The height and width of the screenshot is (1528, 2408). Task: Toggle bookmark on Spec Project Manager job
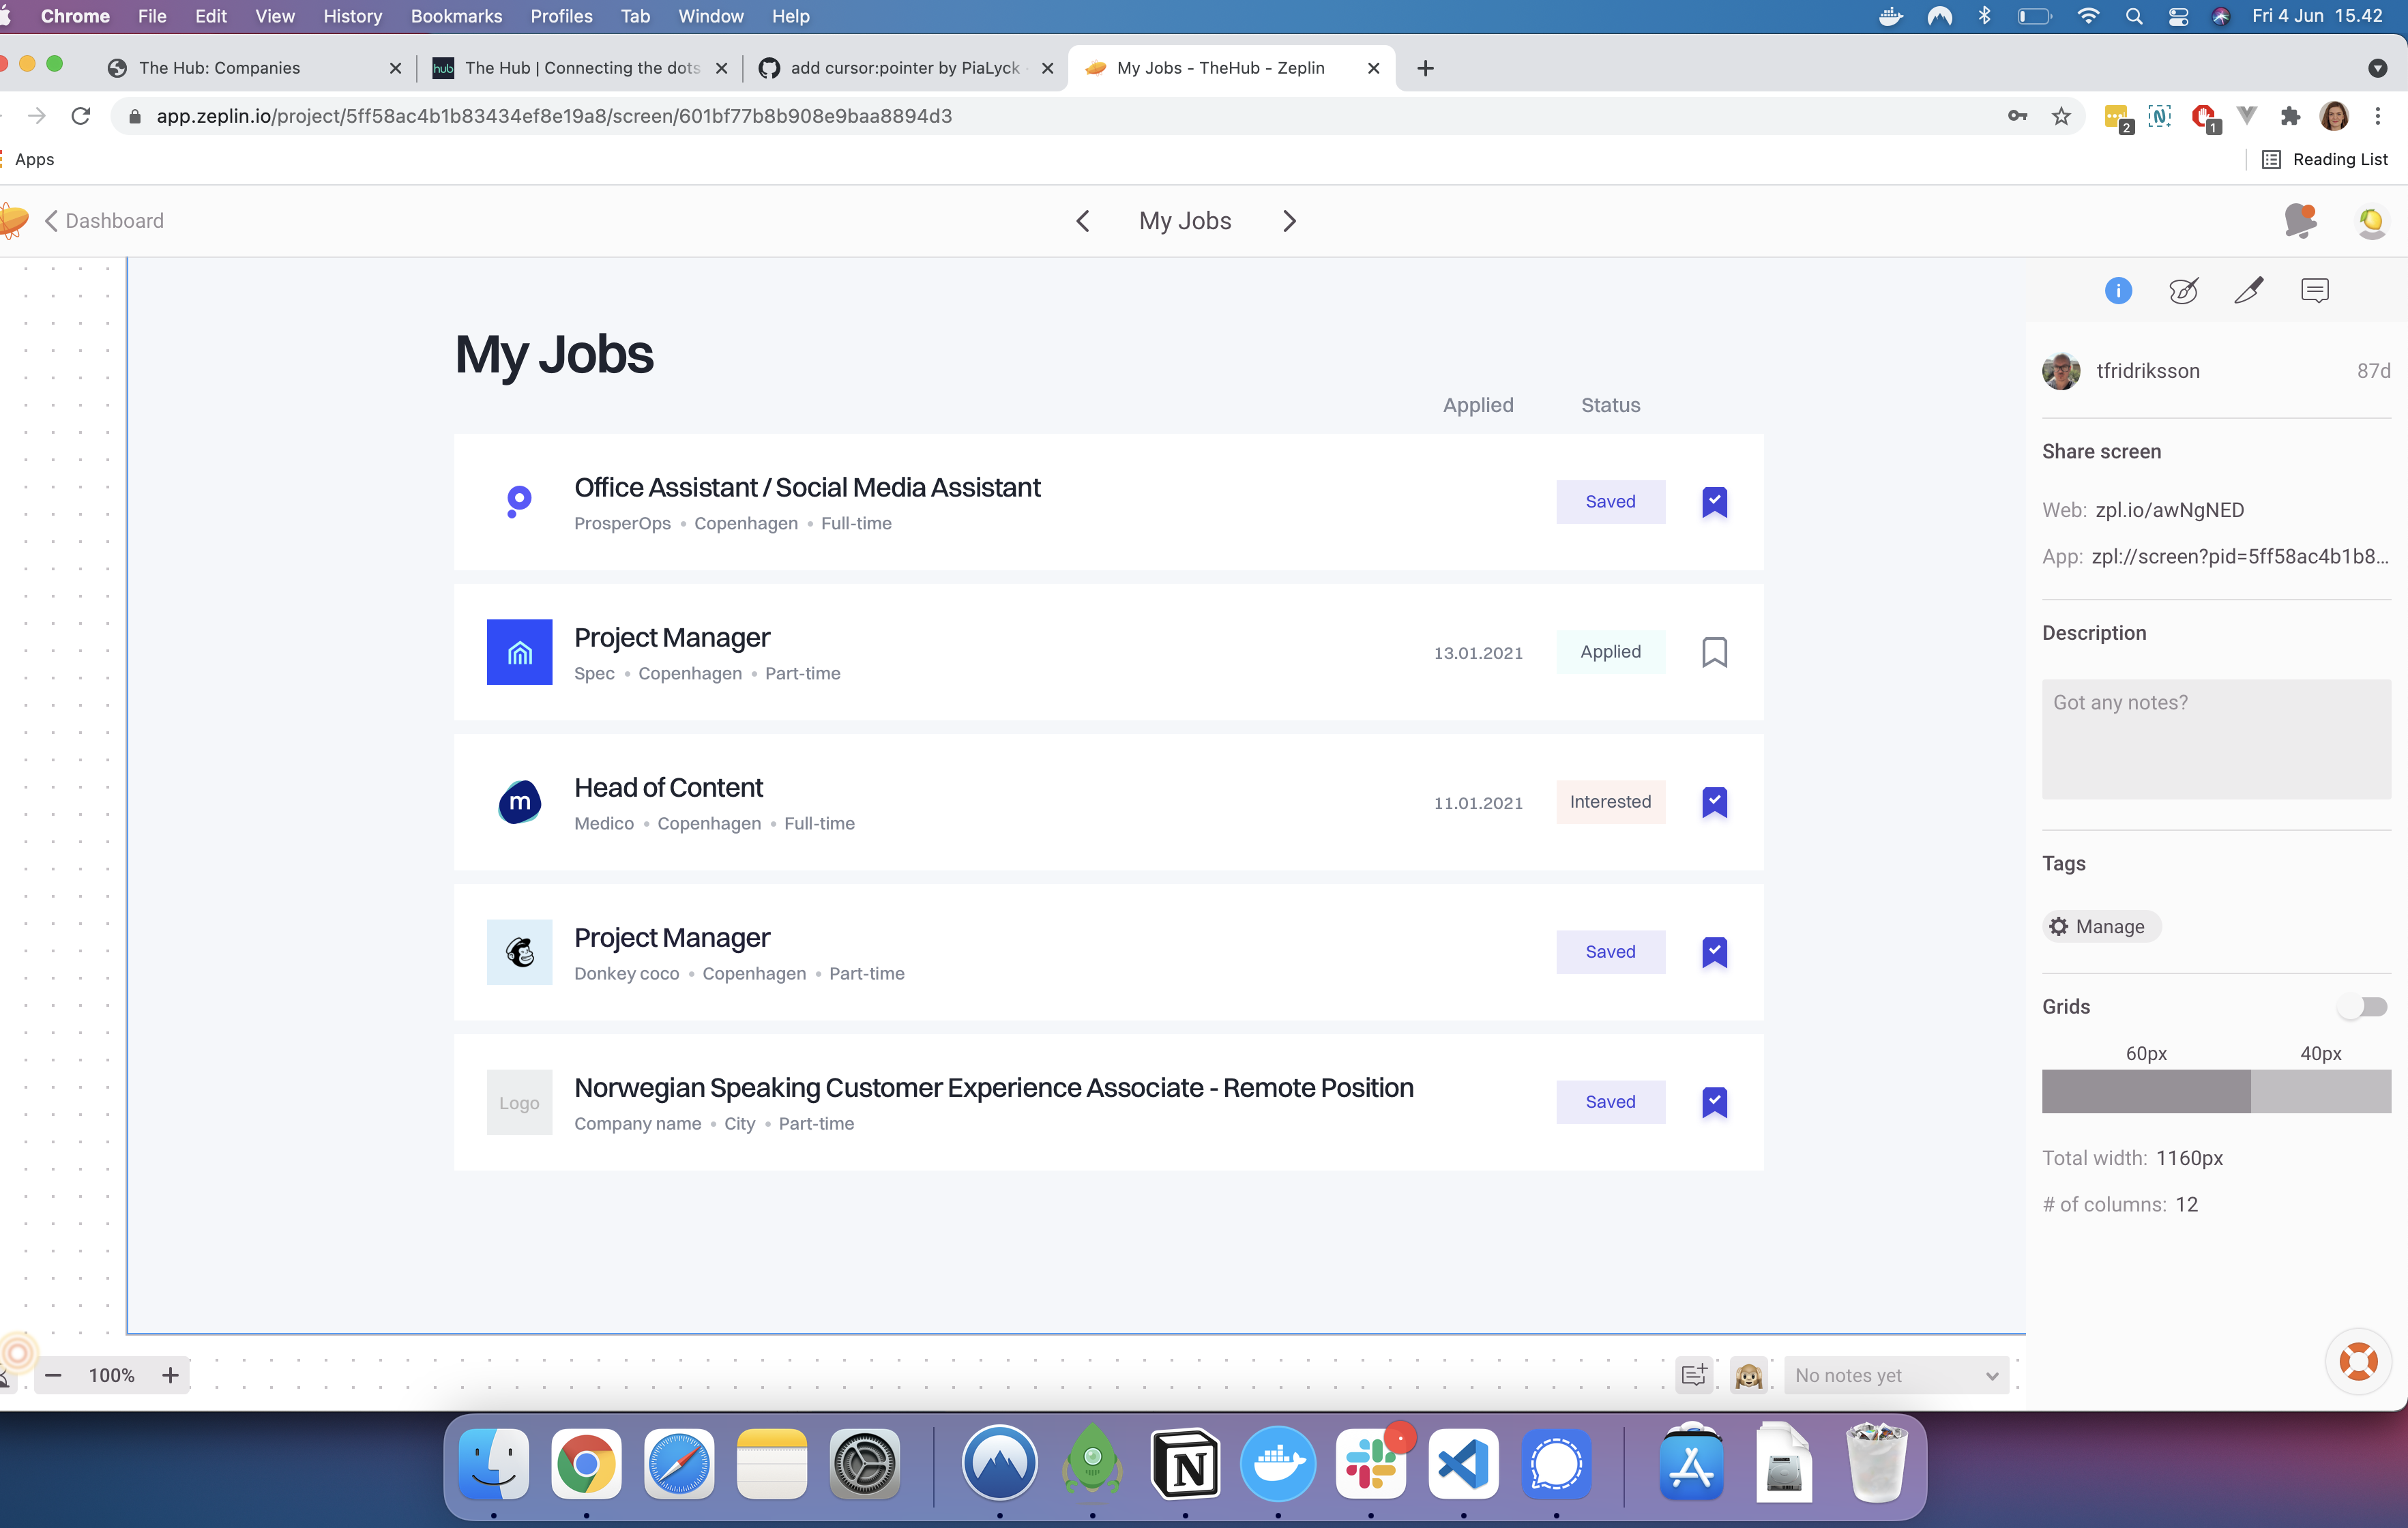click(x=1714, y=652)
